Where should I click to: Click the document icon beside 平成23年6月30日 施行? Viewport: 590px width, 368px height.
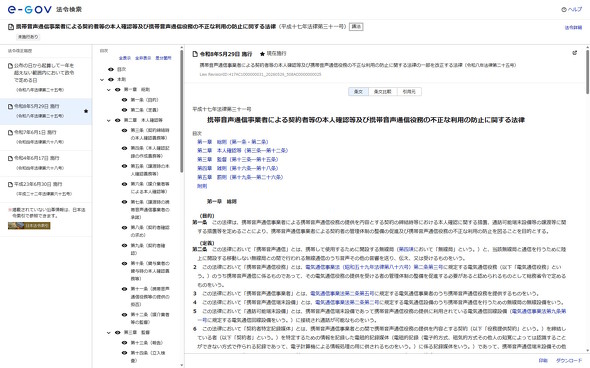pyautogui.click(x=11, y=184)
